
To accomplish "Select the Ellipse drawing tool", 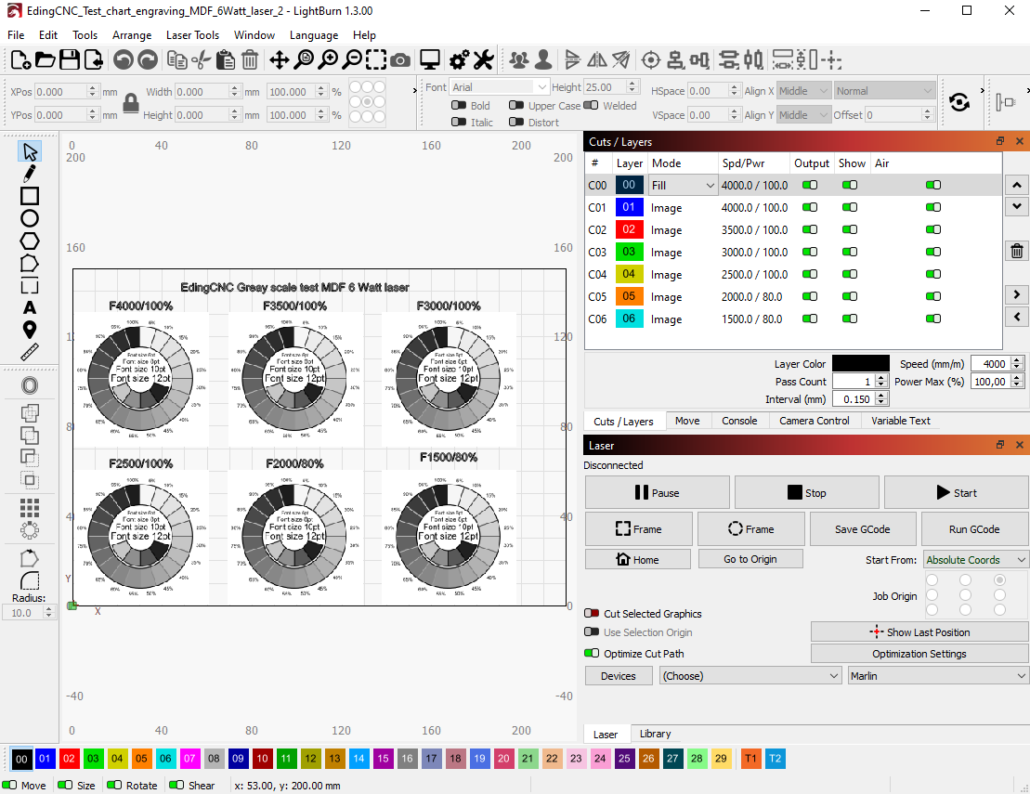I will point(30,218).
